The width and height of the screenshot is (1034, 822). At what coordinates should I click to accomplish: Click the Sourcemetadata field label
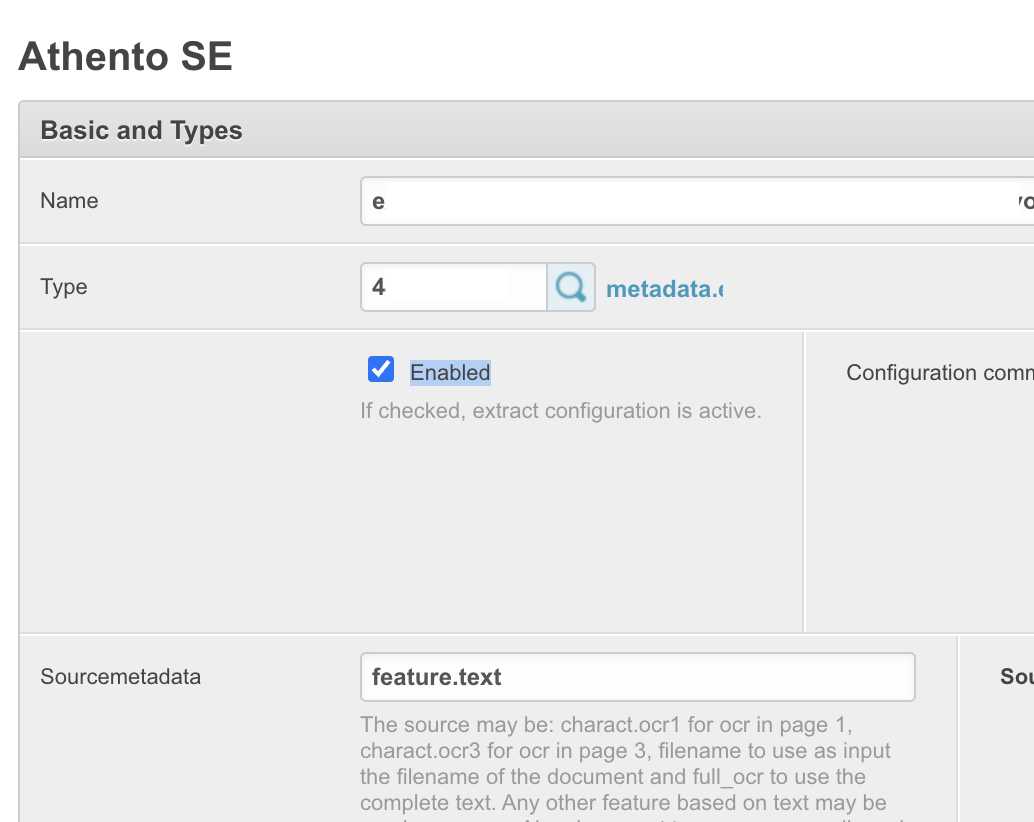(x=120, y=677)
